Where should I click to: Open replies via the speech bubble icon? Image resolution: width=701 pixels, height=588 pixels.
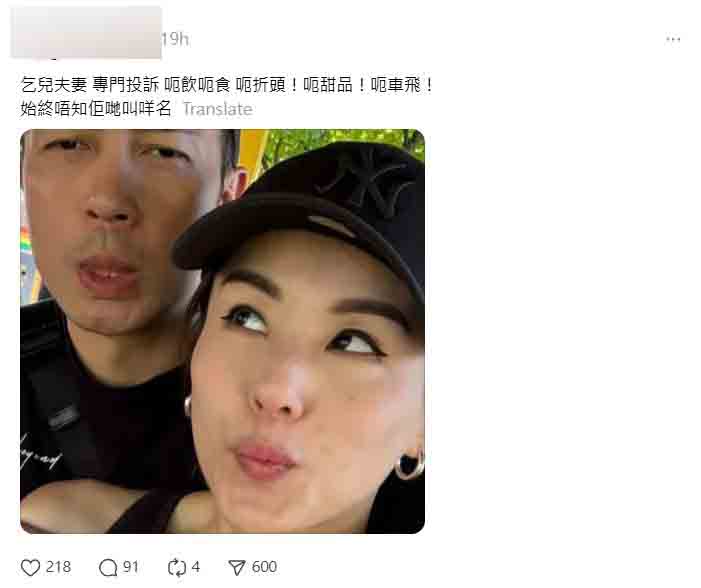click(108, 568)
